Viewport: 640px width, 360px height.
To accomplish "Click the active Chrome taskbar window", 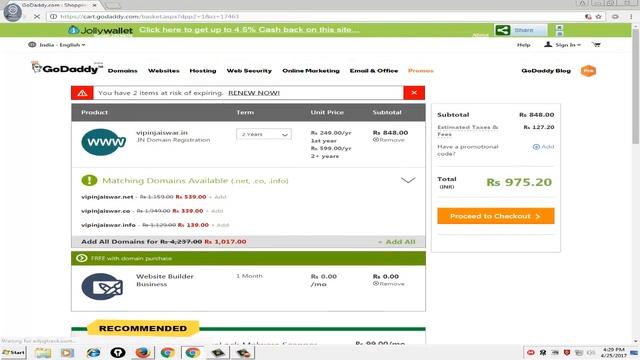I will (193, 352).
